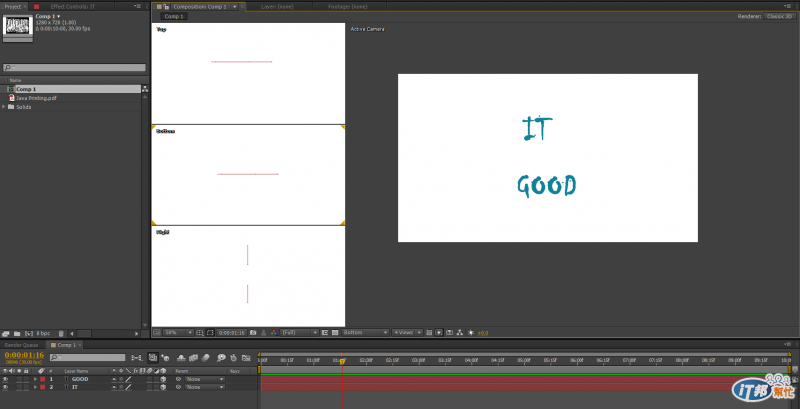Toggle Region of Interest icon
Screen dimensions: 800x409
325,333
